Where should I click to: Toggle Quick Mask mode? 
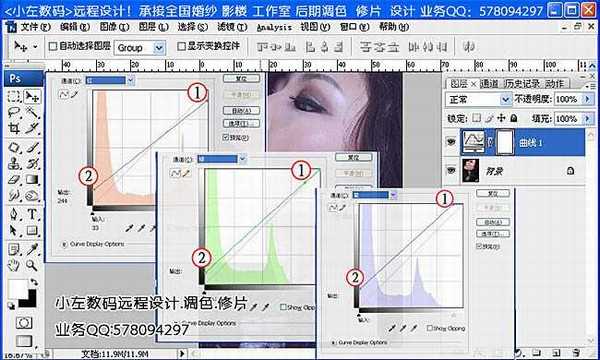pyautogui.click(x=24, y=323)
